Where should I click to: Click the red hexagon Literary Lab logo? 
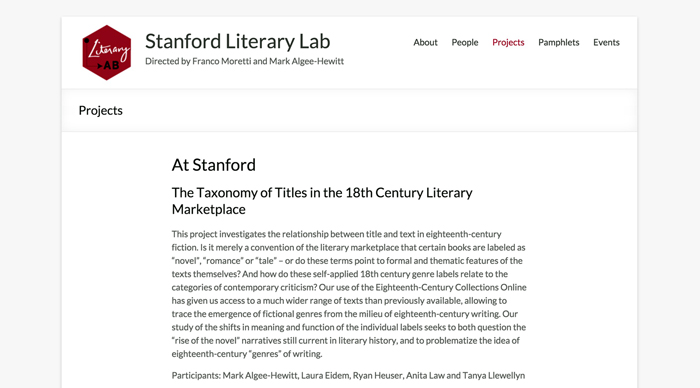[107, 53]
